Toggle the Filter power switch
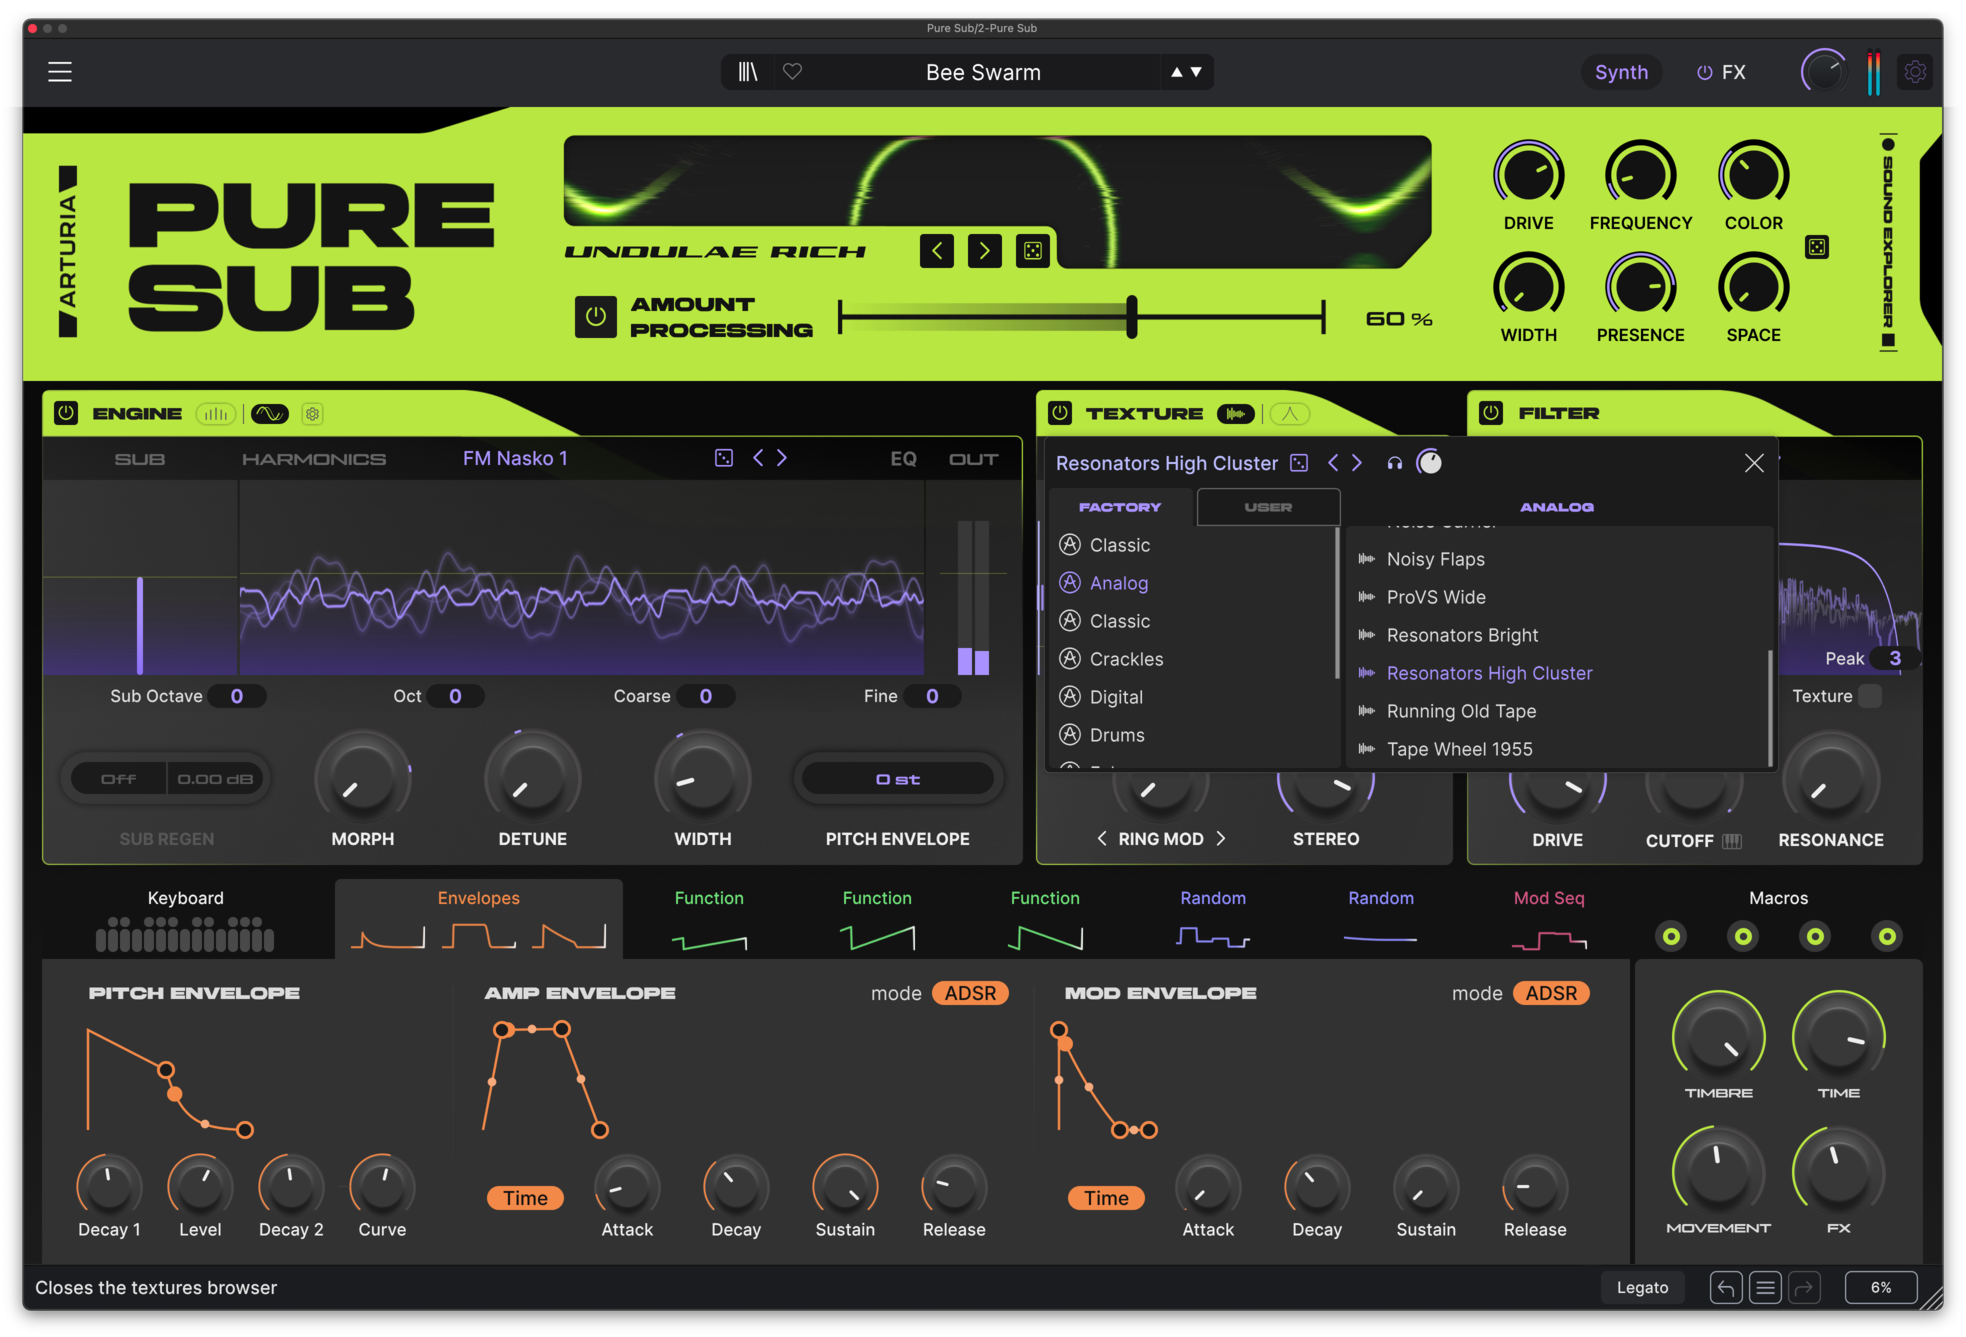The height and width of the screenshot is (1337, 1966). (x=1491, y=413)
